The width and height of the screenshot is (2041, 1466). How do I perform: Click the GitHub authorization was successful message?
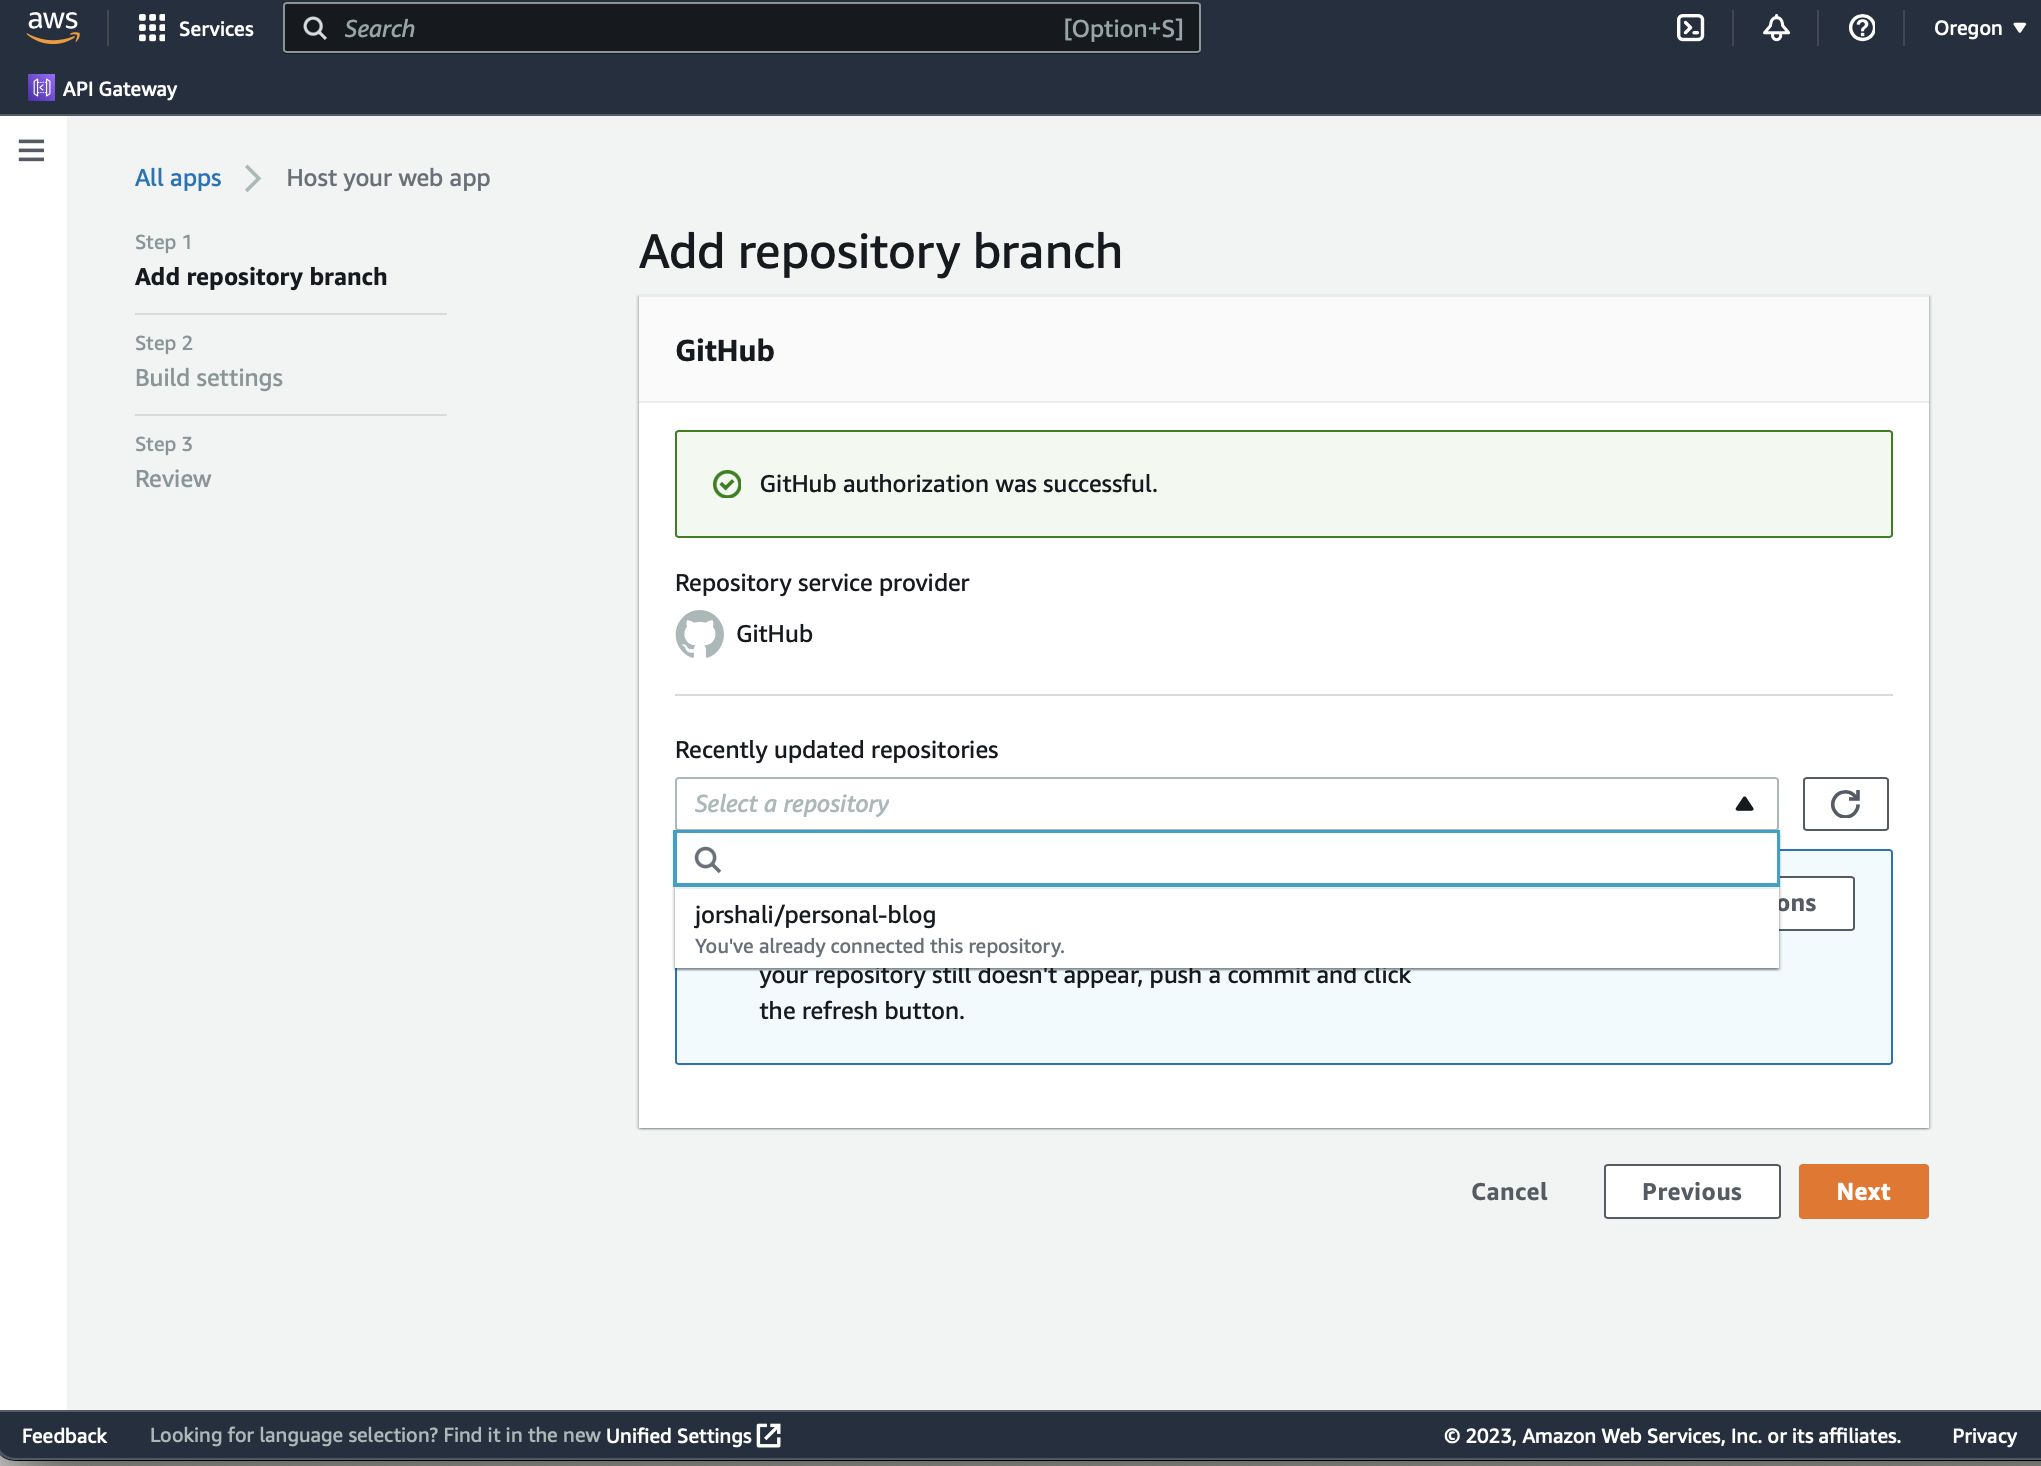(958, 484)
